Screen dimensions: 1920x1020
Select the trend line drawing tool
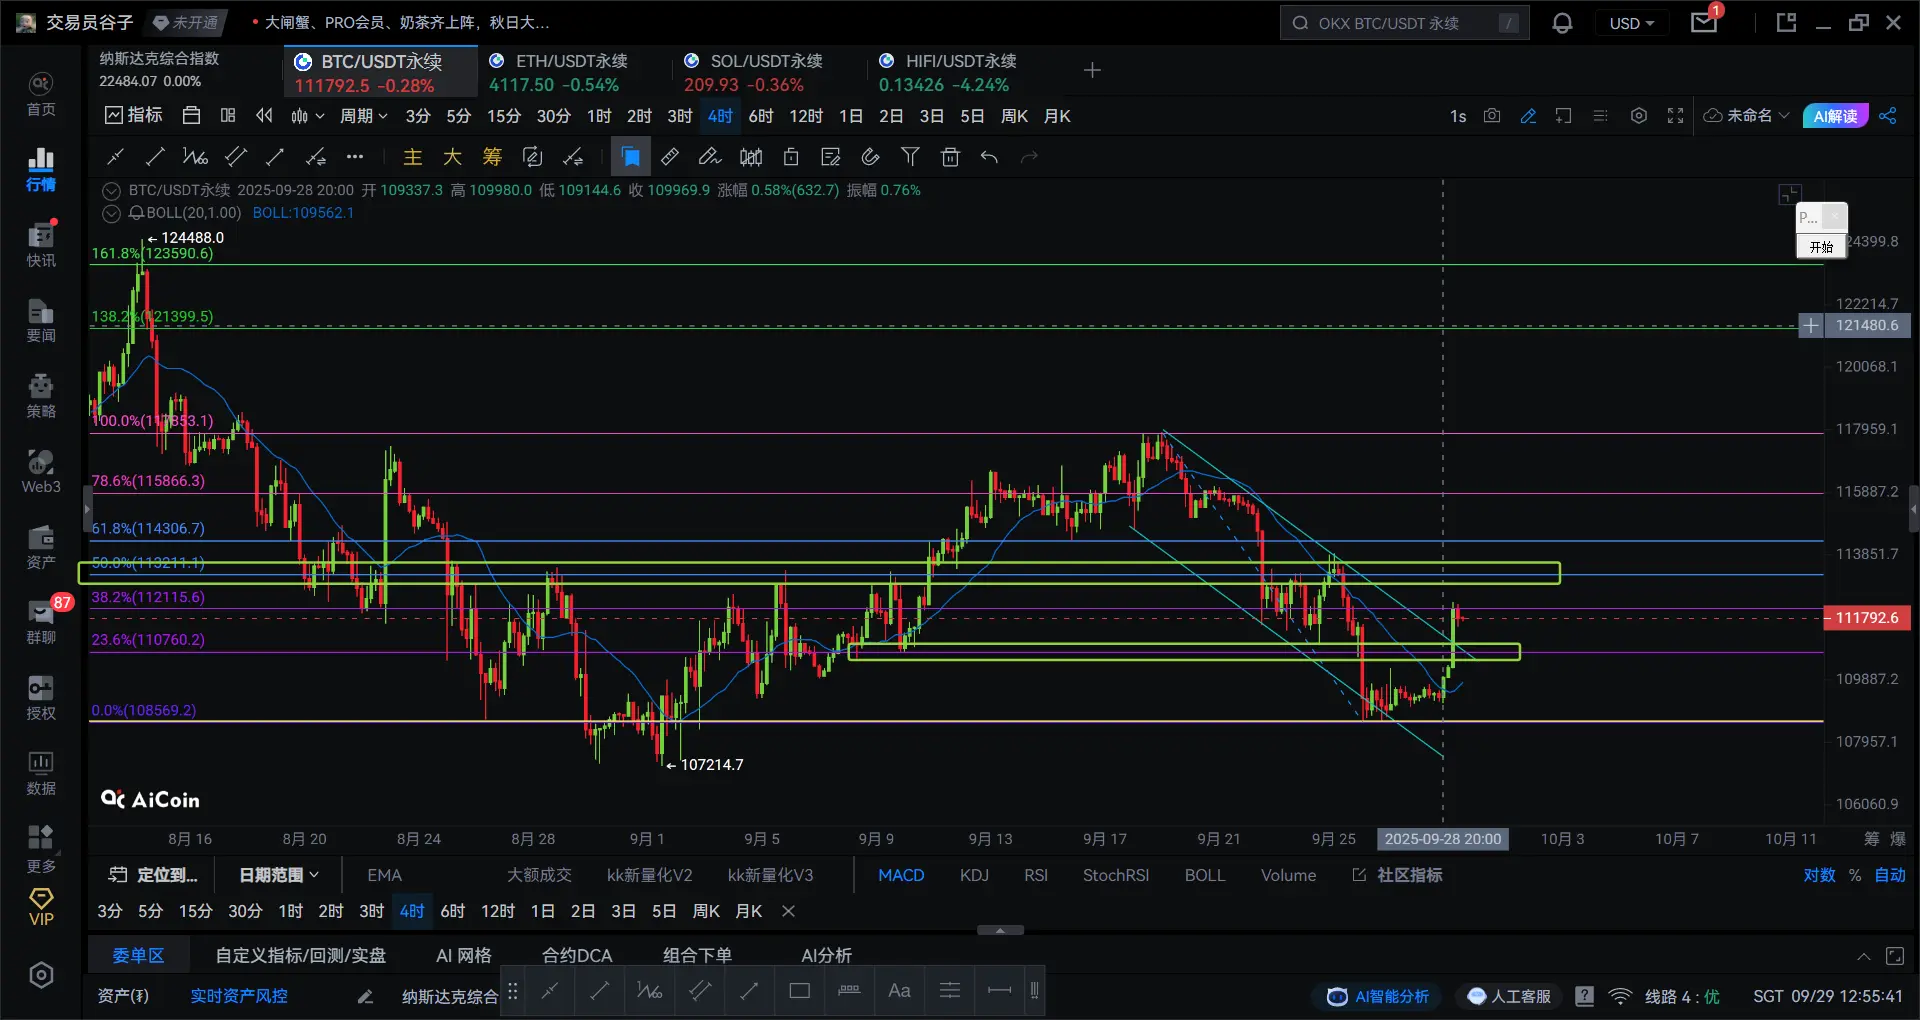pos(155,157)
